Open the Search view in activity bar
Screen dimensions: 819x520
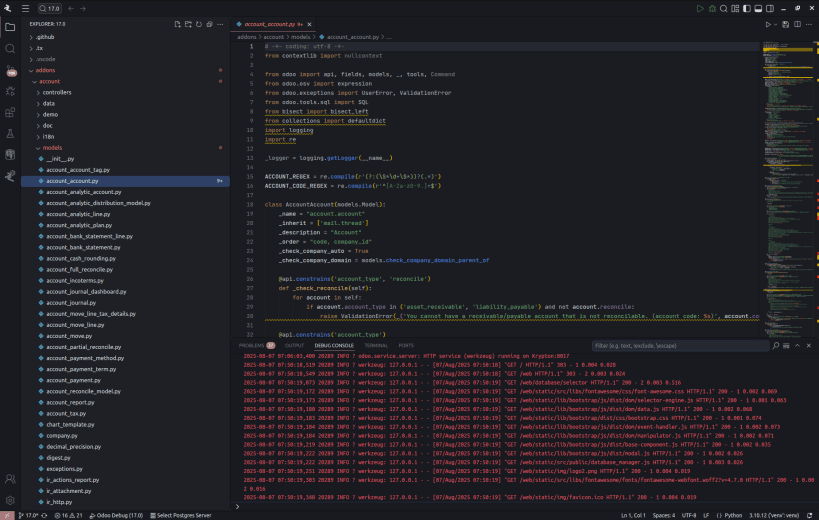(10, 49)
